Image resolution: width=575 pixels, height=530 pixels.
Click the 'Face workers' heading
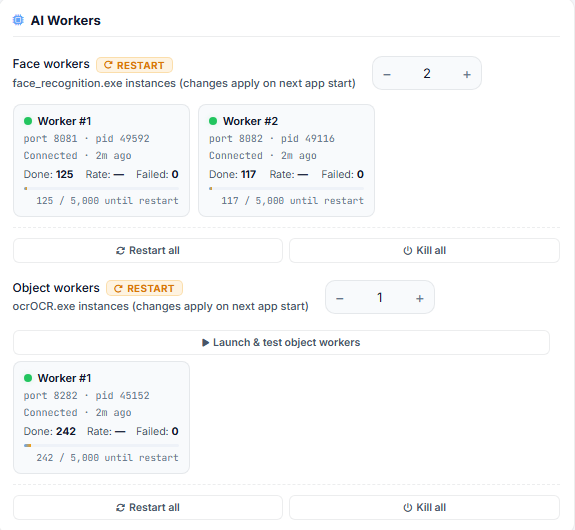(x=51, y=64)
